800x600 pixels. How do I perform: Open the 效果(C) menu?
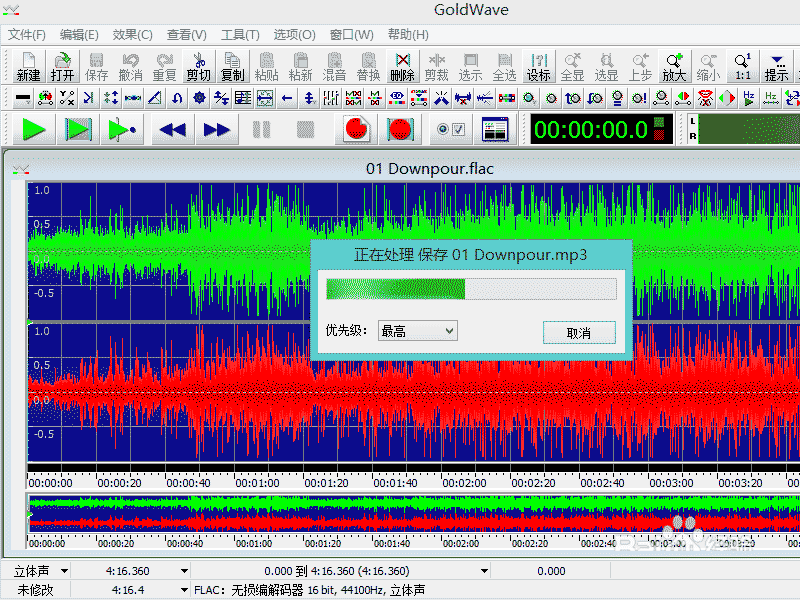(130, 33)
